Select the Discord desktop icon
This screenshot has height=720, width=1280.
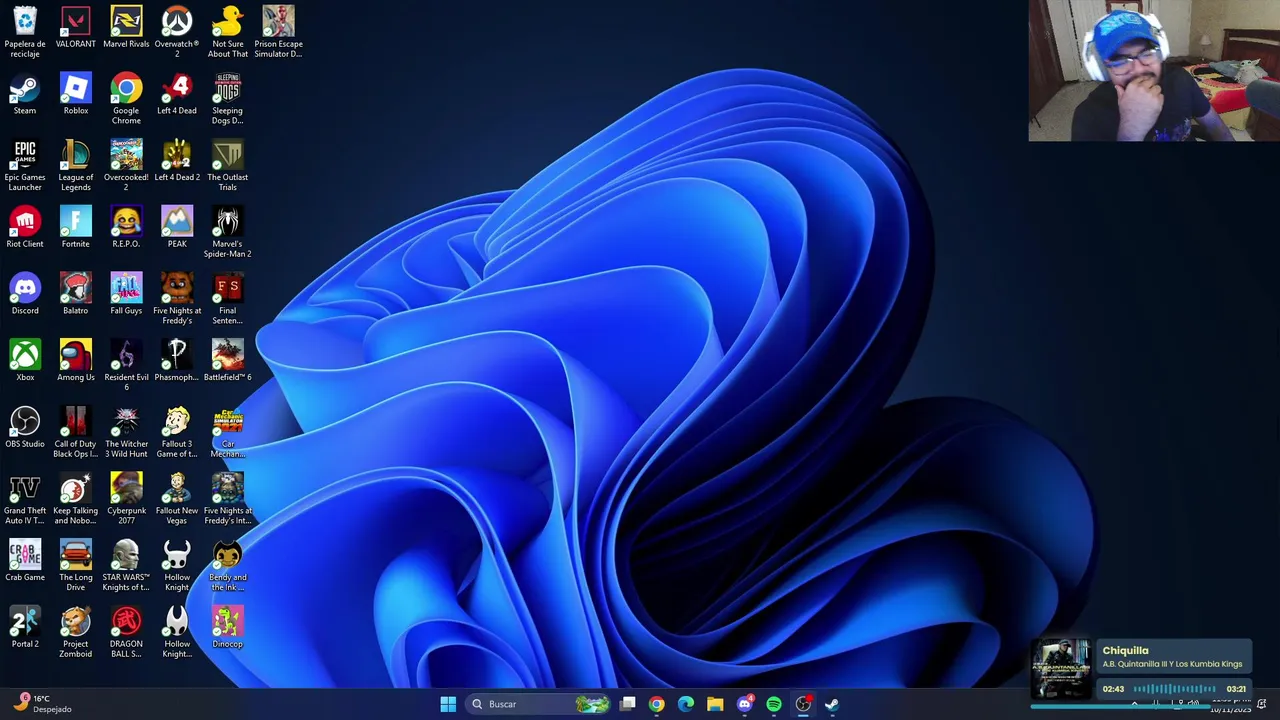point(25,294)
